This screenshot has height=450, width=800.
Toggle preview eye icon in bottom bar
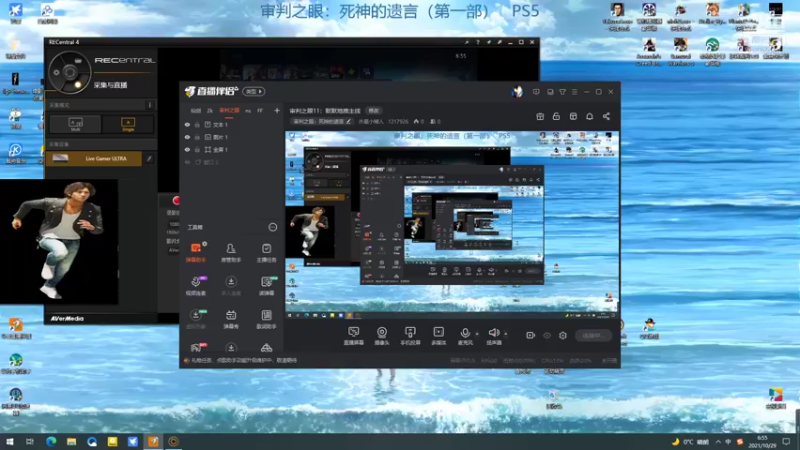546,335
